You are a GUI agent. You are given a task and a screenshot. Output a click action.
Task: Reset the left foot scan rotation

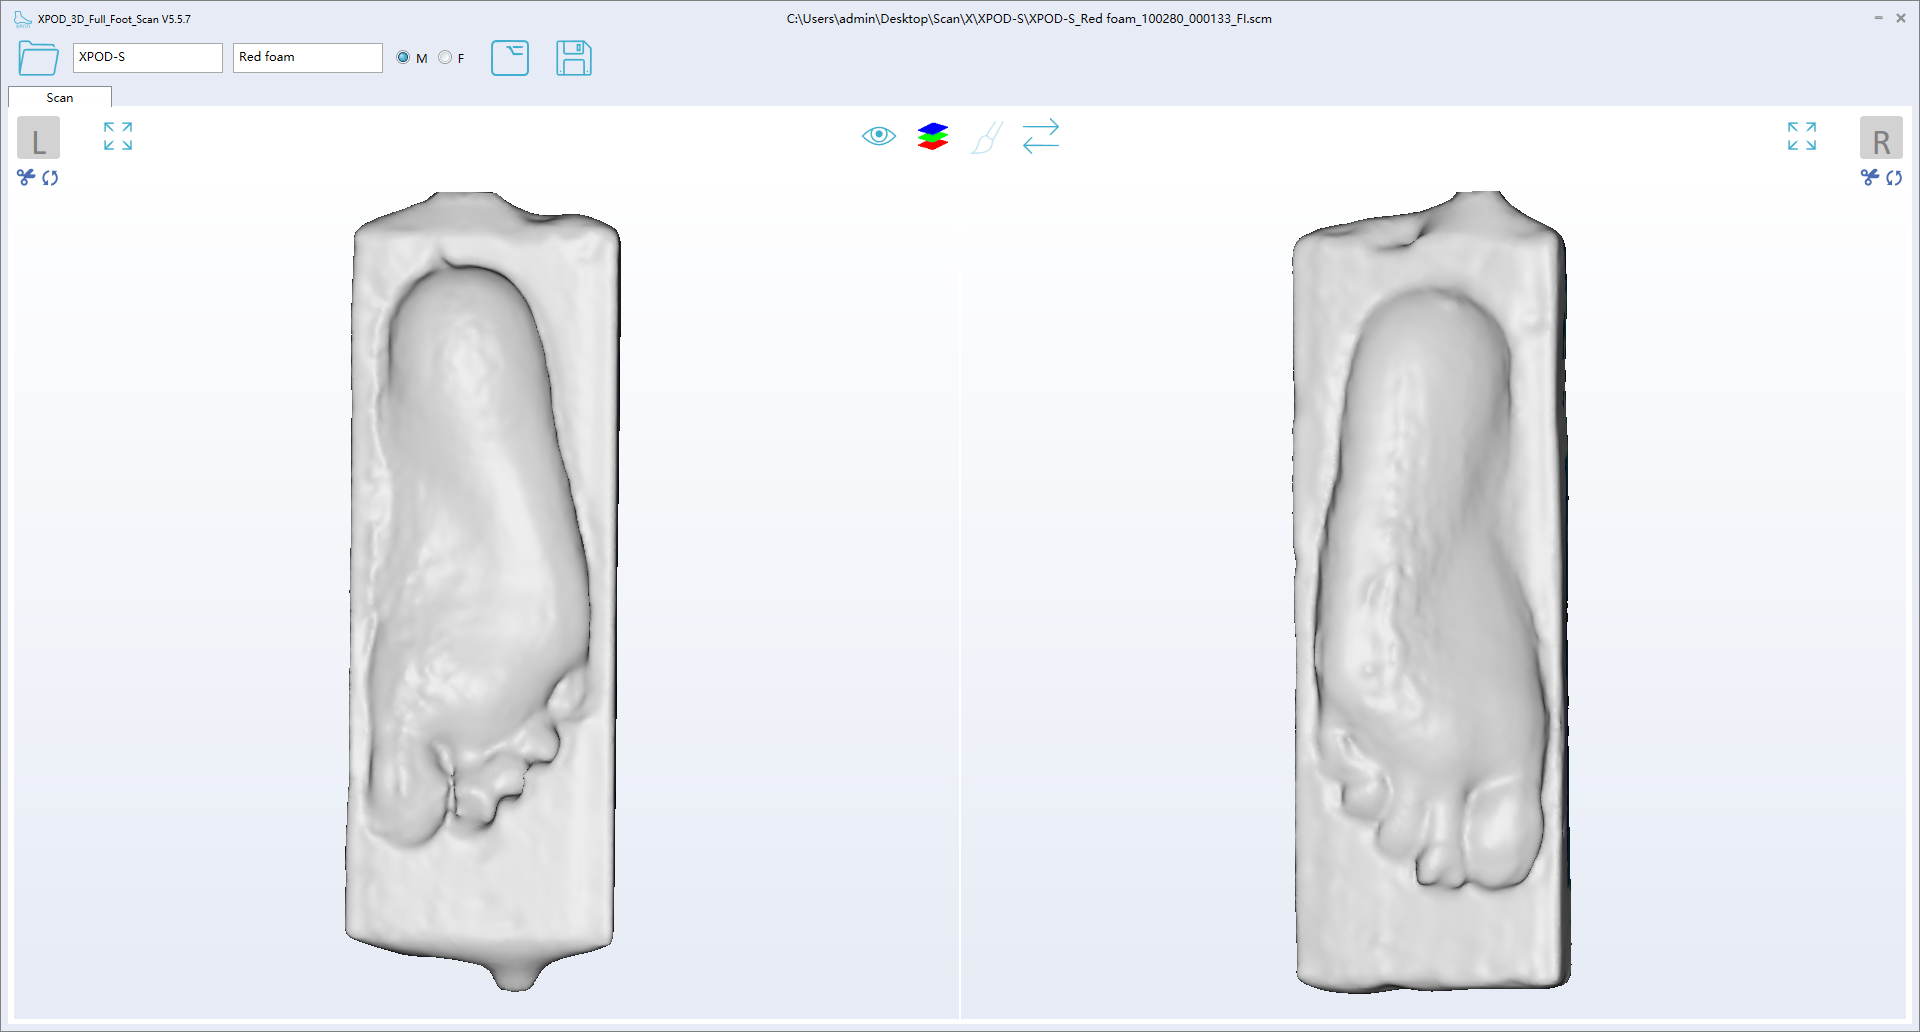(x=50, y=178)
